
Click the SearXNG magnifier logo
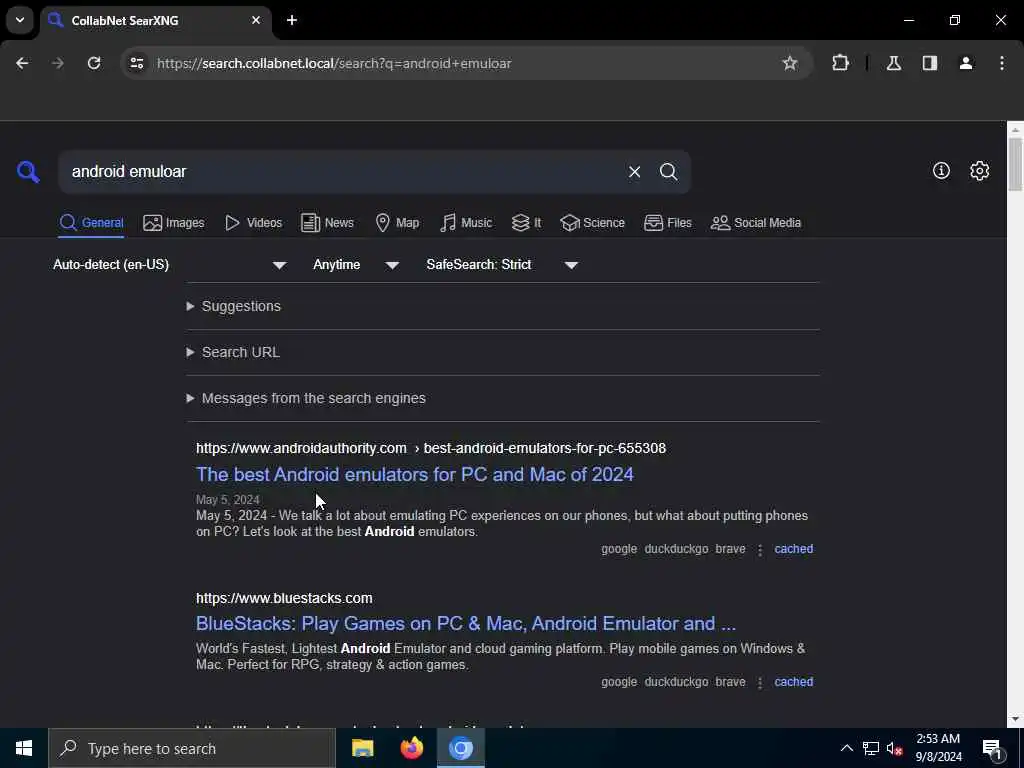(x=28, y=172)
